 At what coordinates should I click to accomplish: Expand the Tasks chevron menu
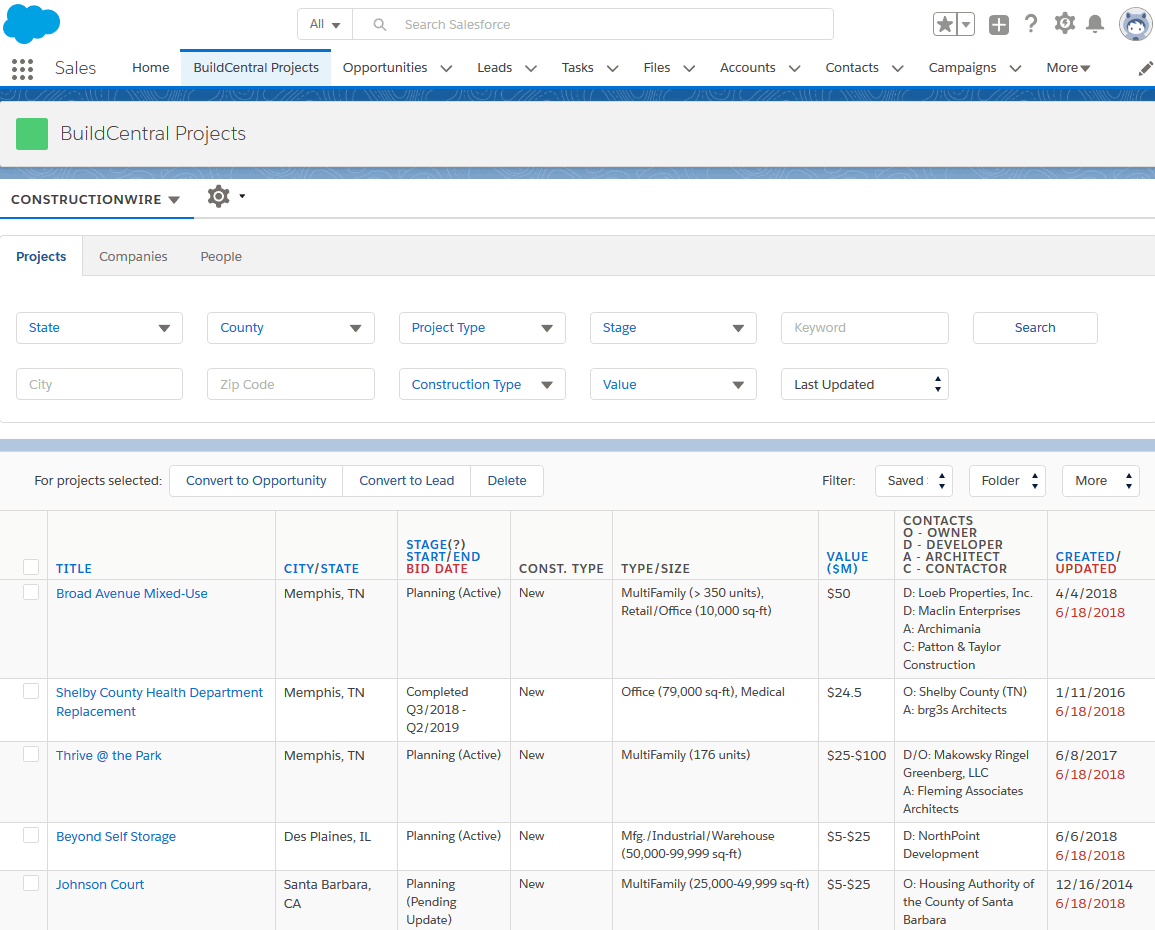[613, 68]
